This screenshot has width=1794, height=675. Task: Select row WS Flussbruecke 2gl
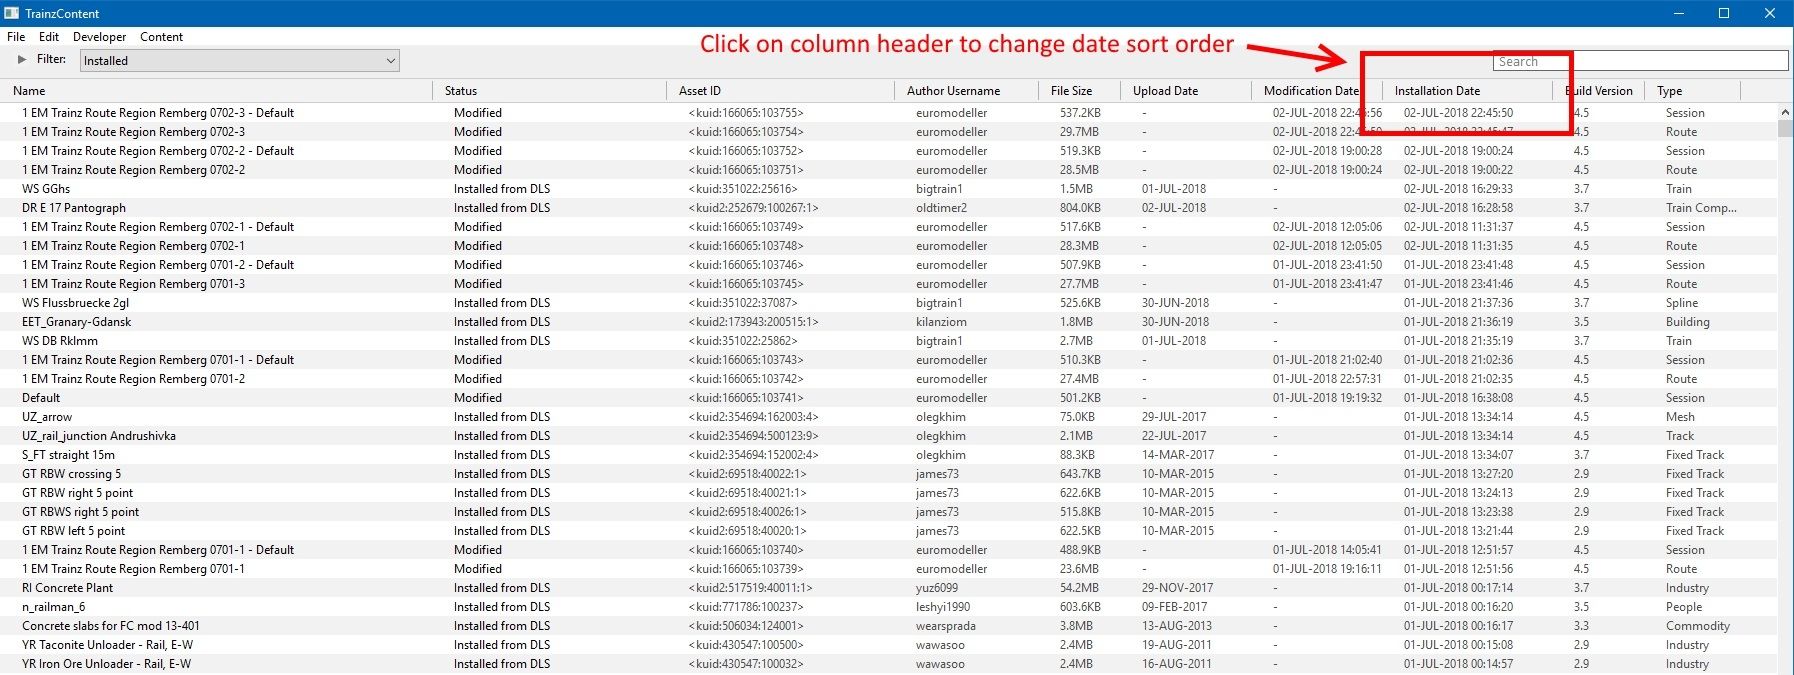click(x=890, y=303)
